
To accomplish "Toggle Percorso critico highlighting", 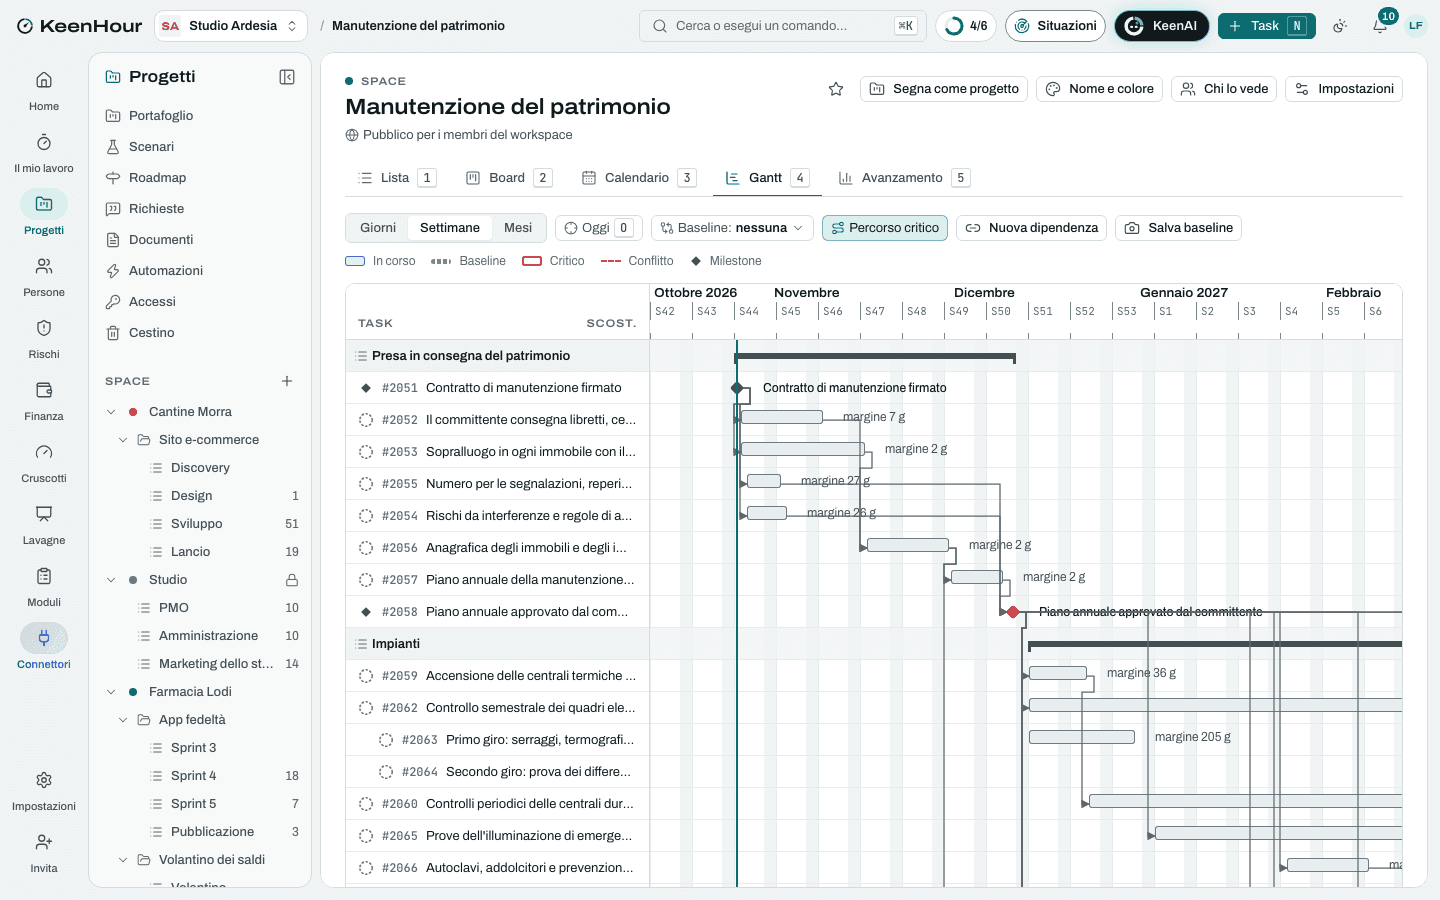I will click(885, 228).
